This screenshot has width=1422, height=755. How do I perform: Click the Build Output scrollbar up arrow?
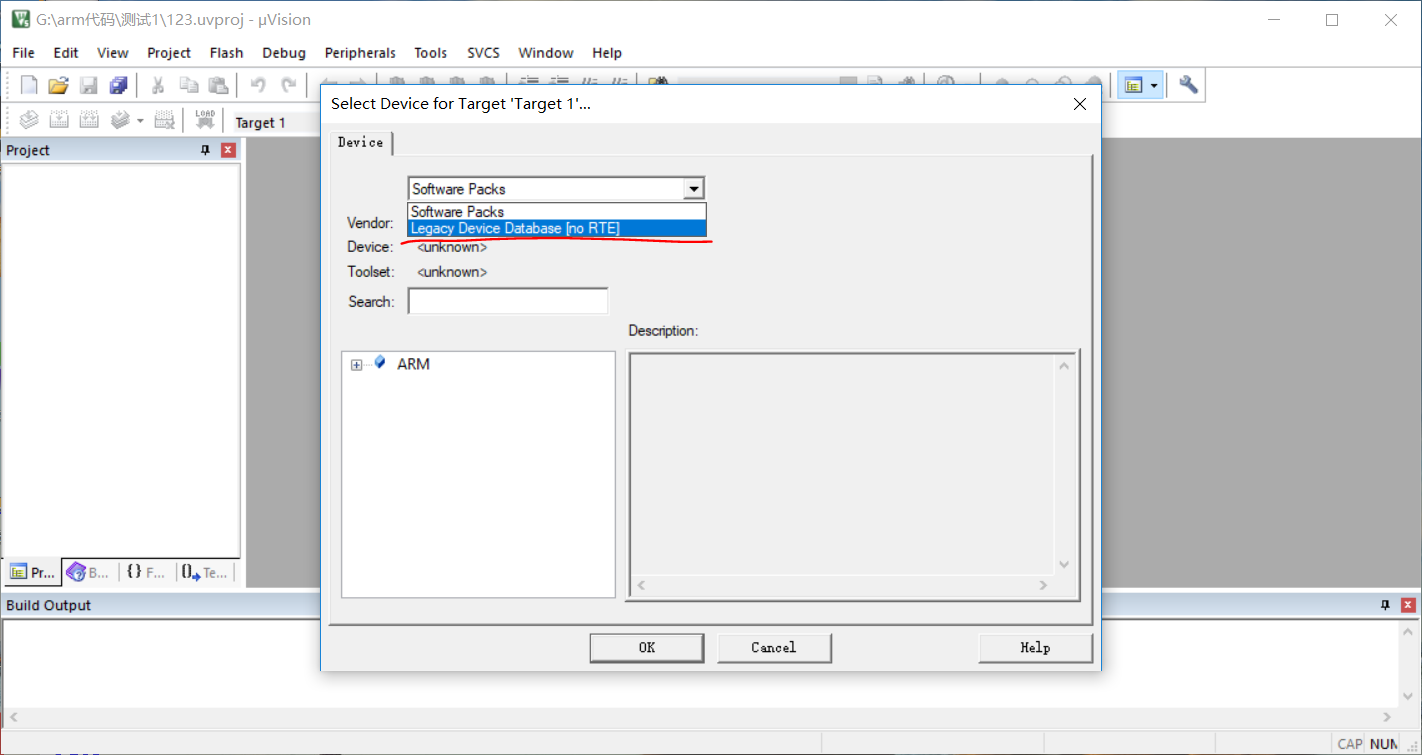[1408, 631]
